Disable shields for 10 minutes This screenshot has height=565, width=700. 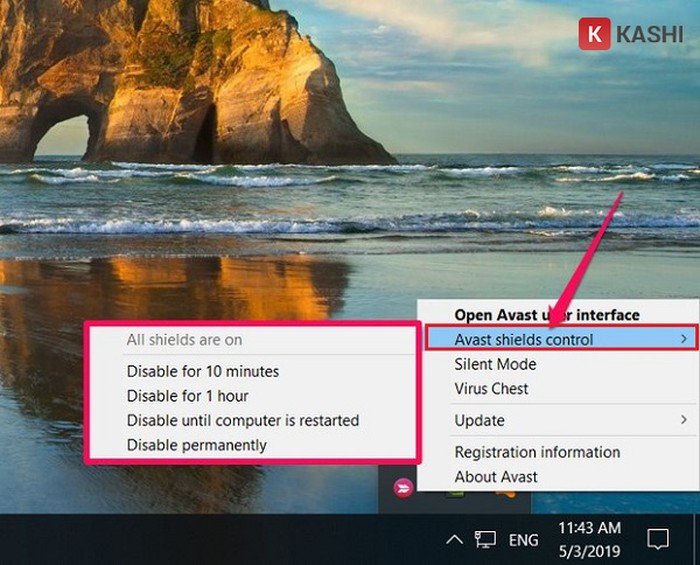point(203,371)
